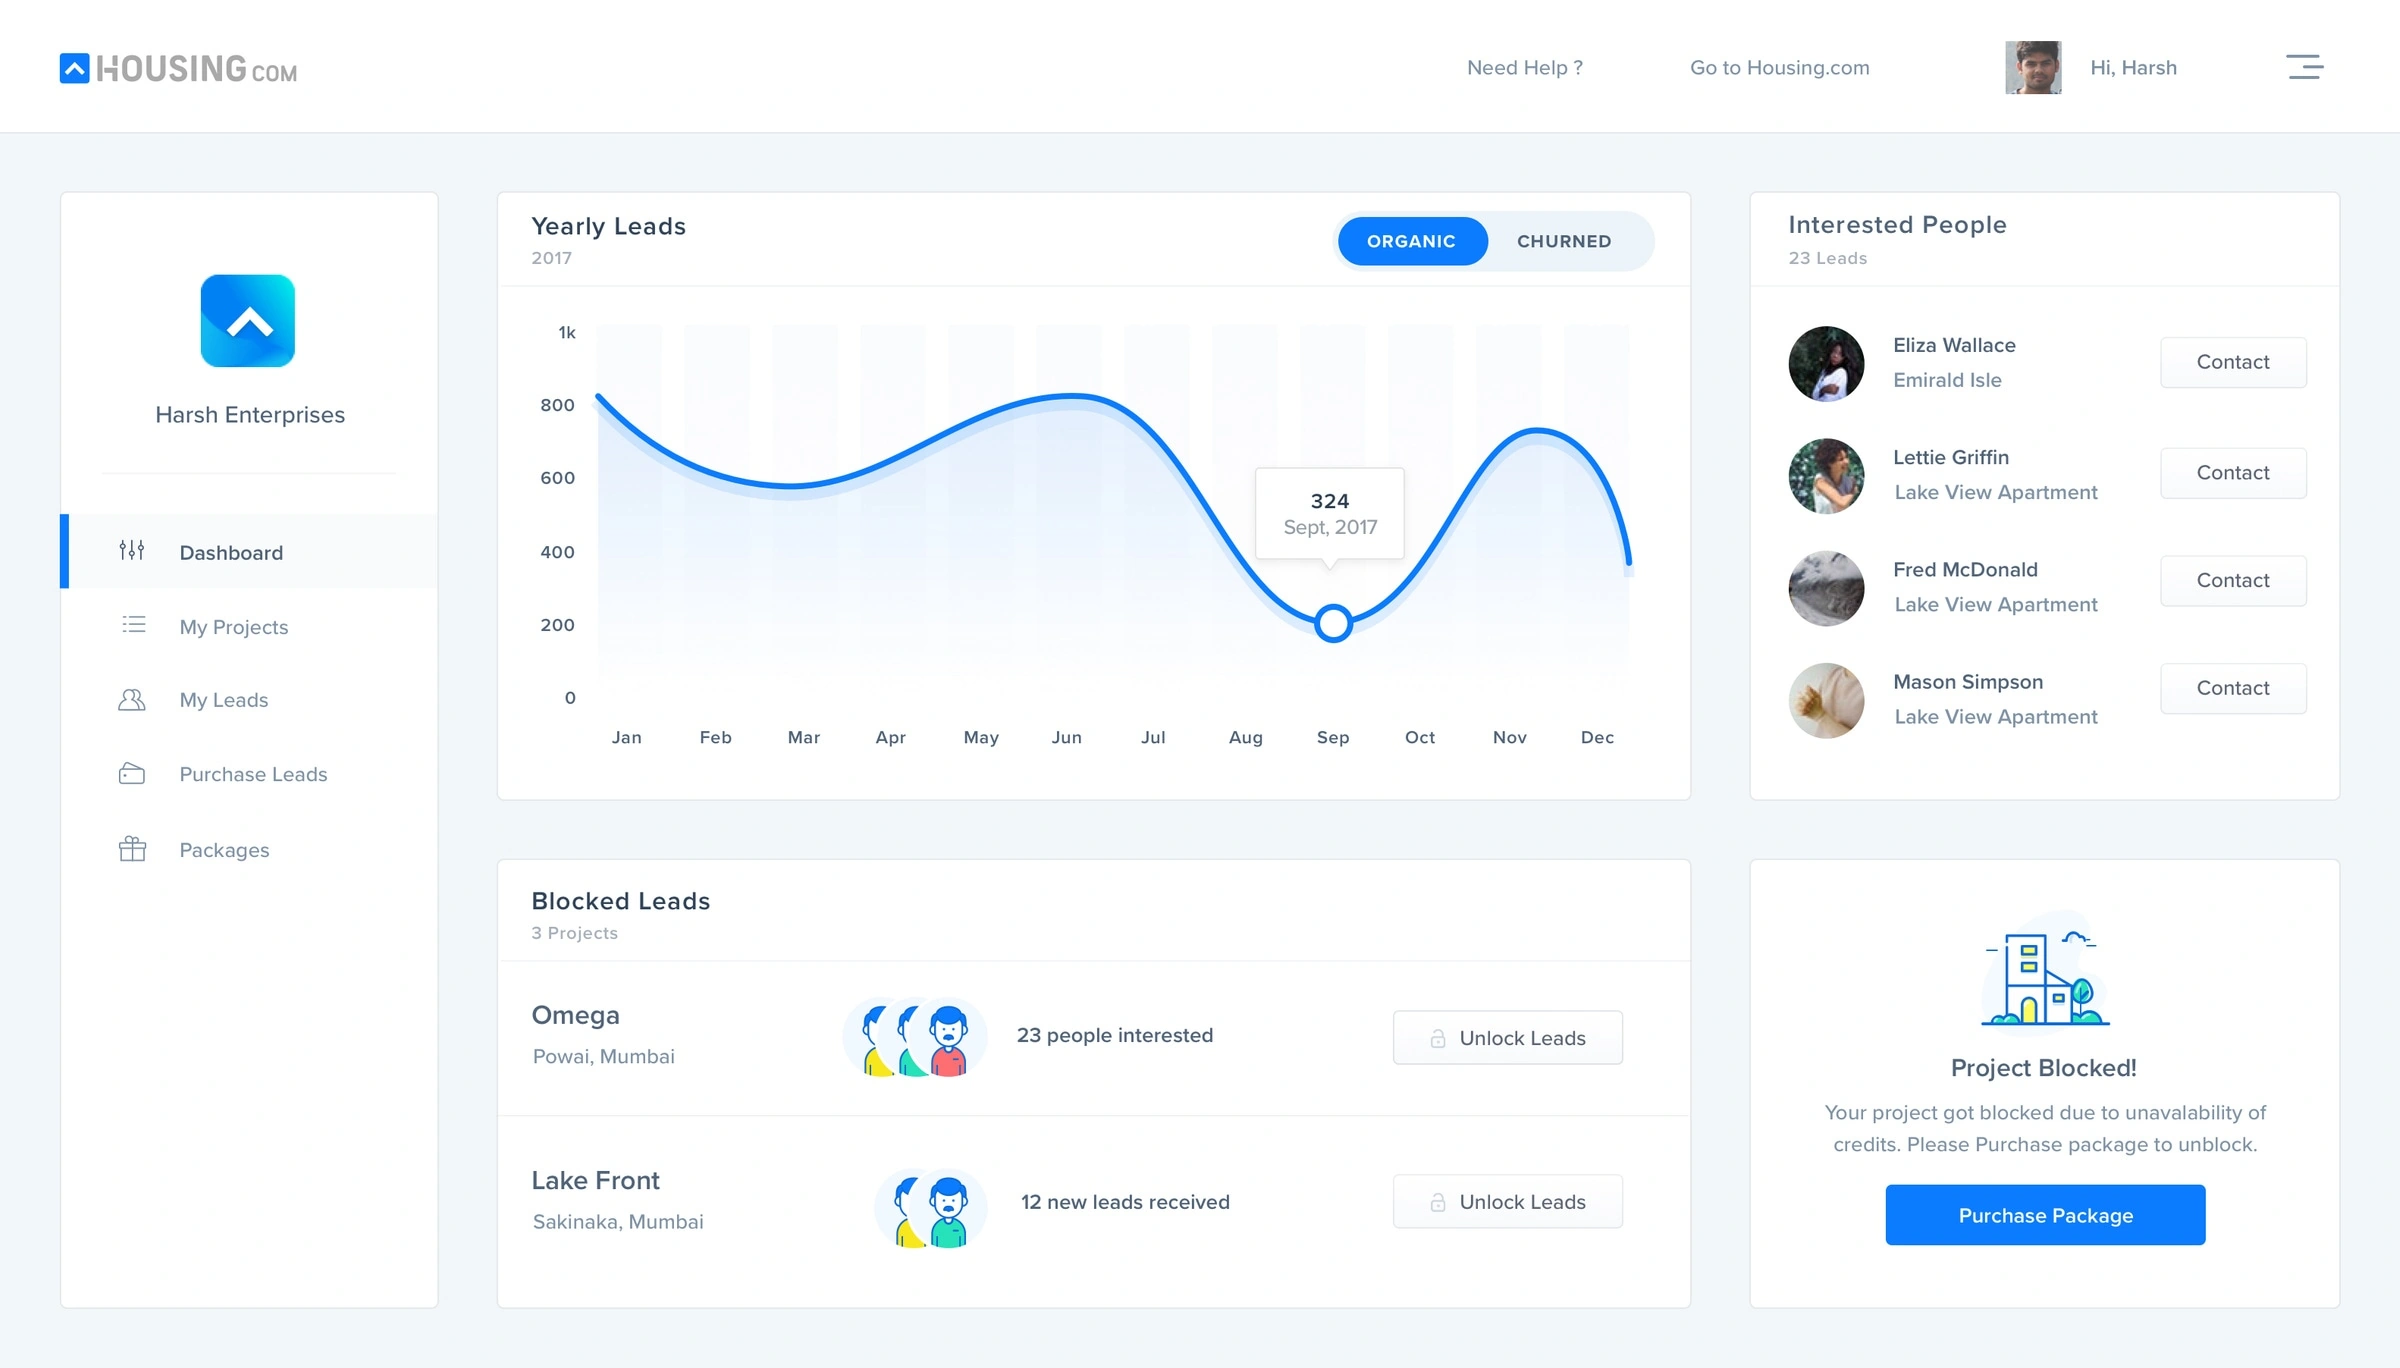Screen dimensions: 2400x1368
Task: Expand the Blocked Leads projects section
Action: [574, 933]
